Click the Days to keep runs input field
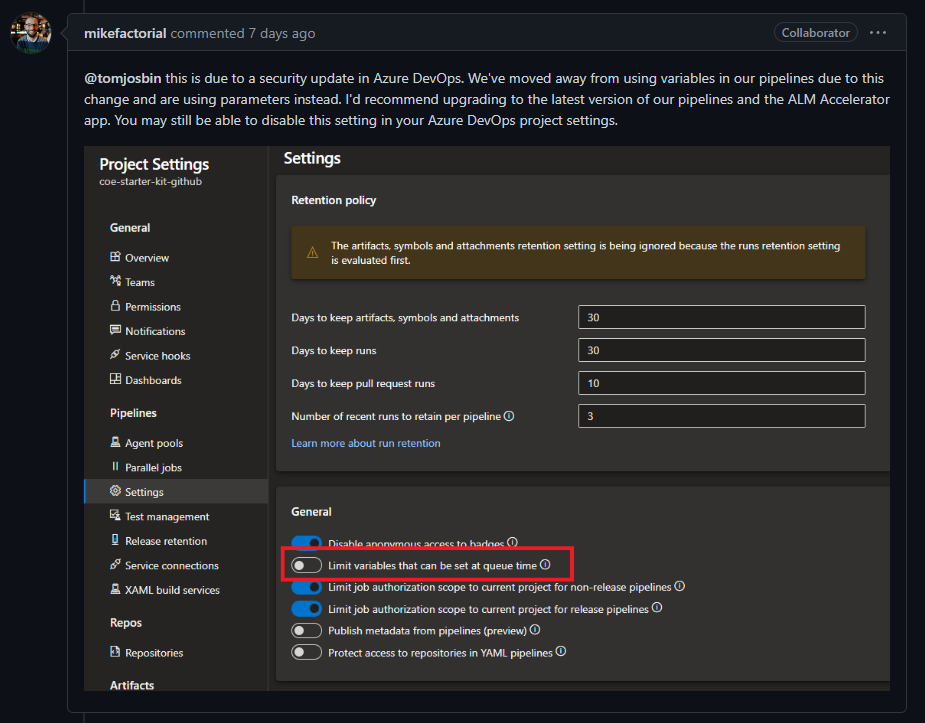The height and width of the screenshot is (723, 925). (721, 350)
